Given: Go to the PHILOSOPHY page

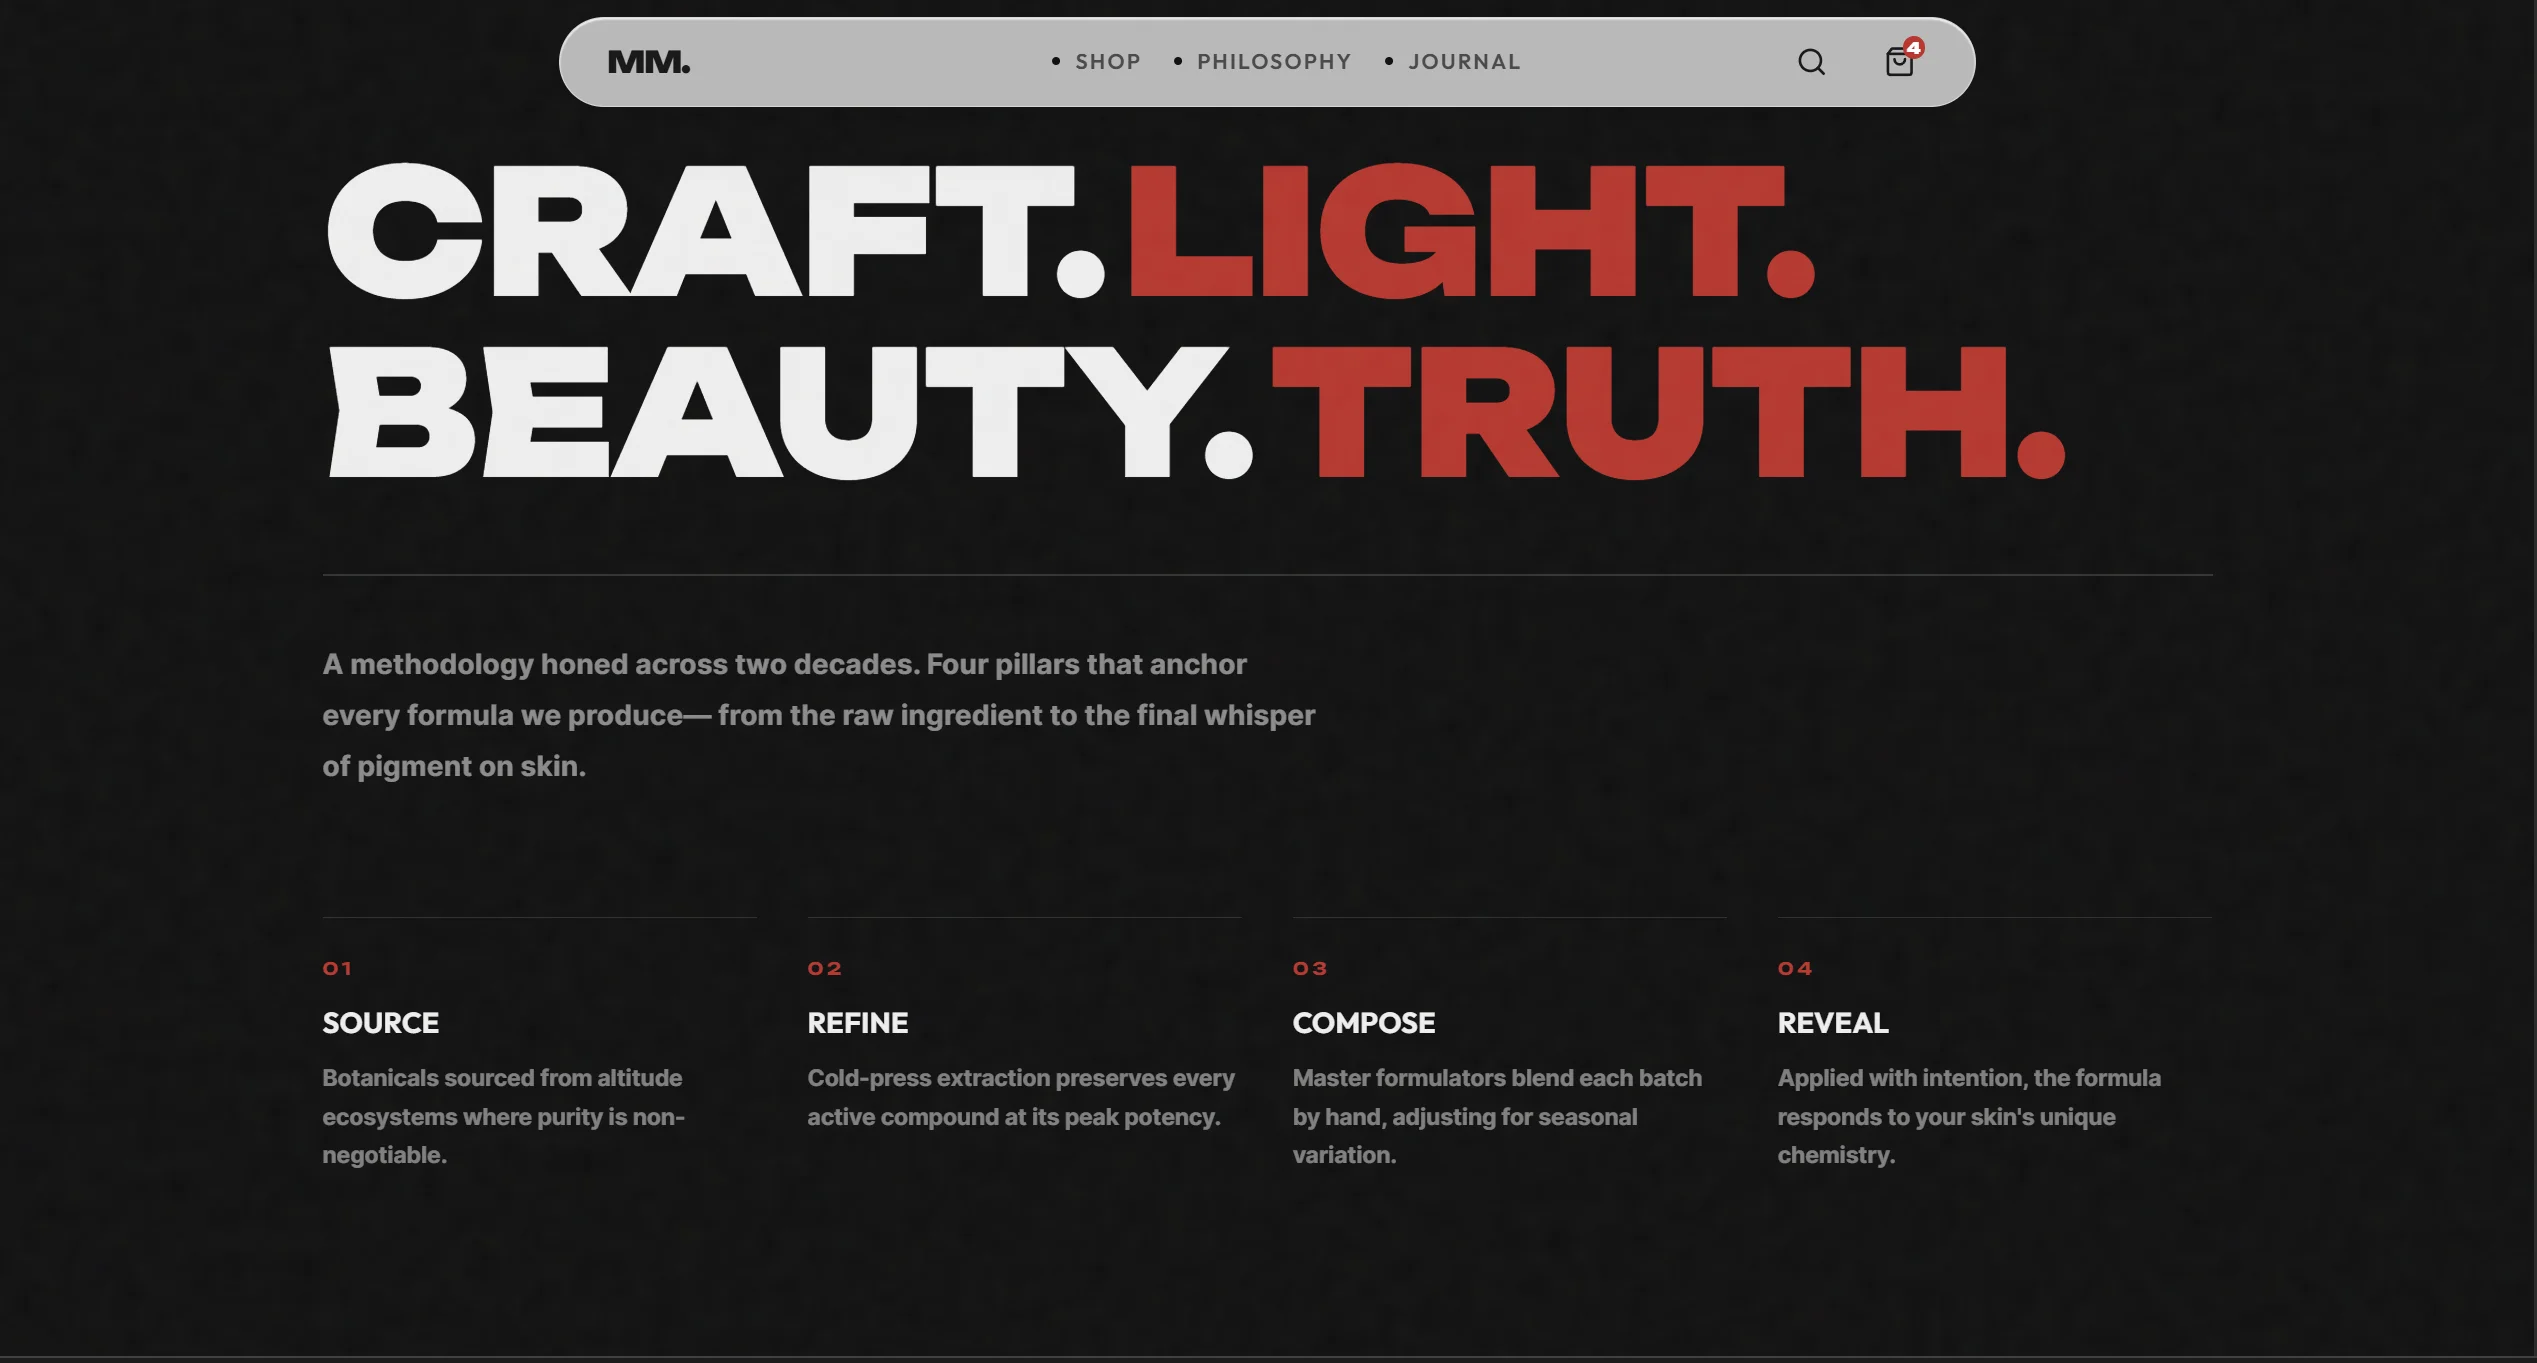Looking at the screenshot, I should [1273, 62].
